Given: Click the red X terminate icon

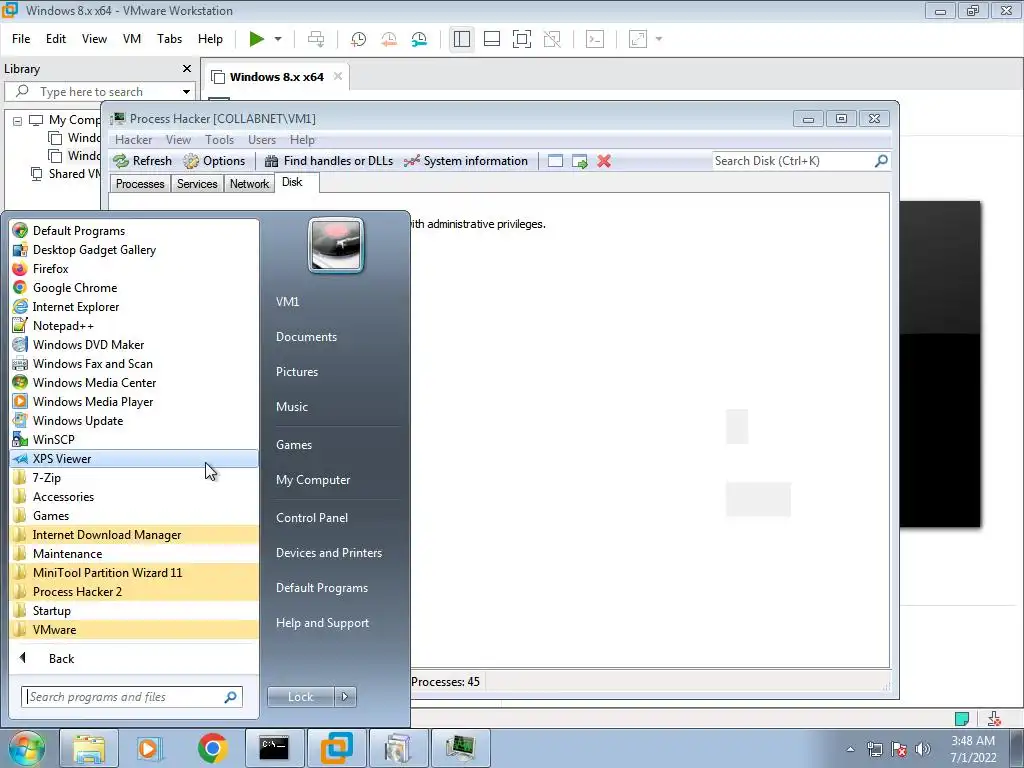Looking at the screenshot, I should 604,161.
